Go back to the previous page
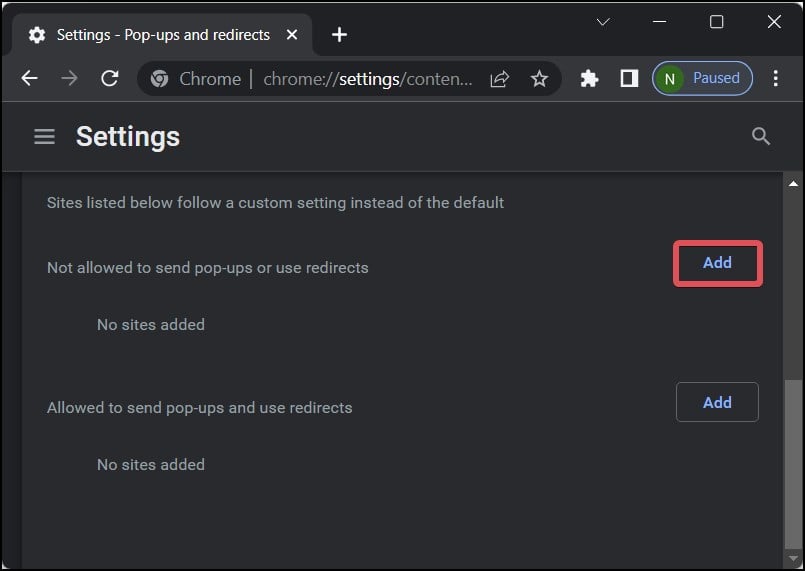 click(x=30, y=79)
